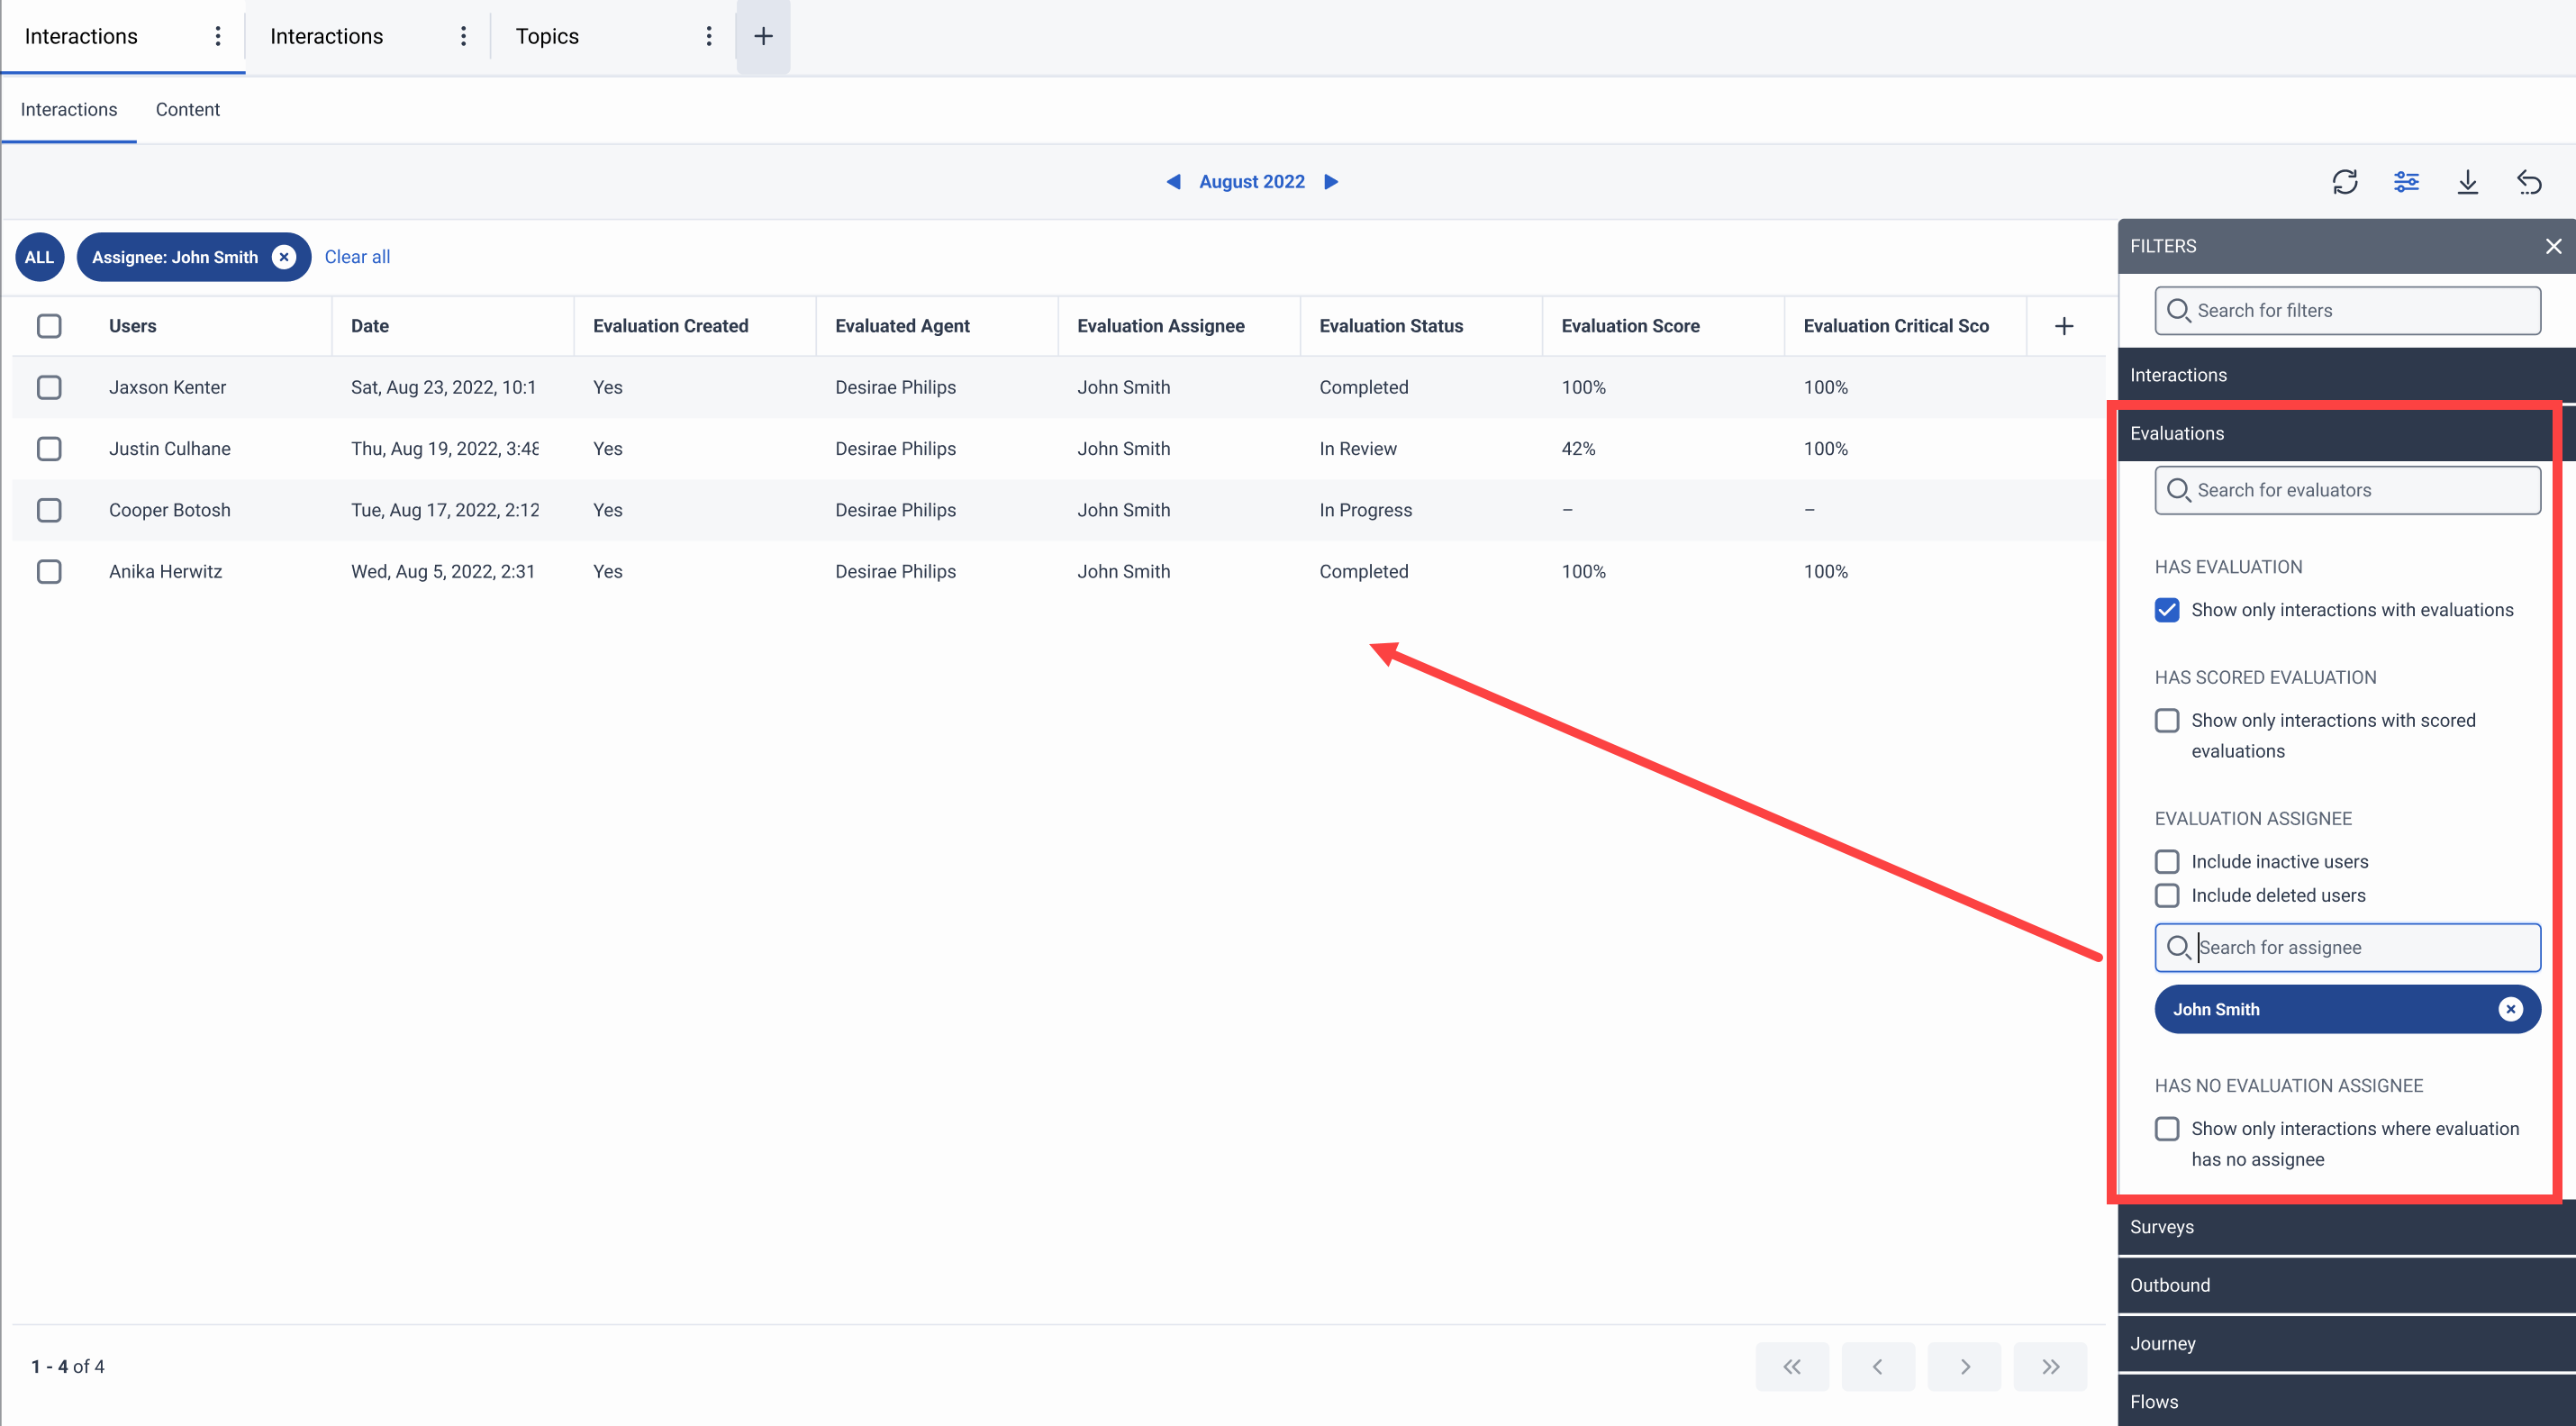The height and width of the screenshot is (1426, 2576).
Task: Expand the Outbound filter section
Action: click(2340, 1285)
